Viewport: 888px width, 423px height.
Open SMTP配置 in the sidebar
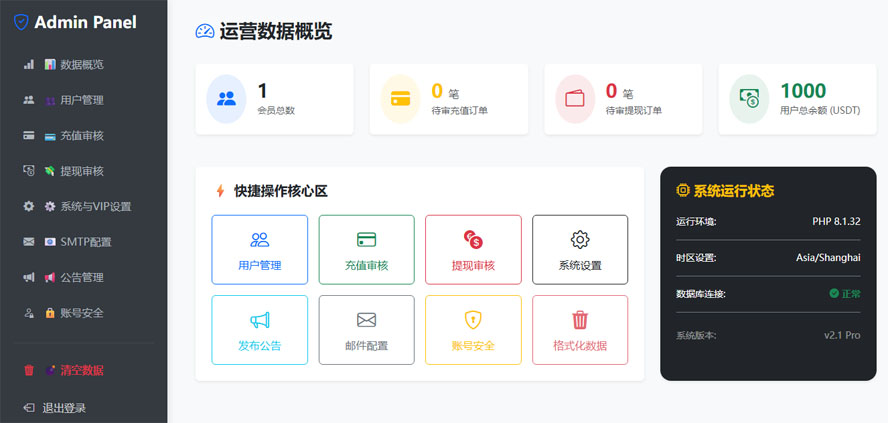tap(84, 242)
